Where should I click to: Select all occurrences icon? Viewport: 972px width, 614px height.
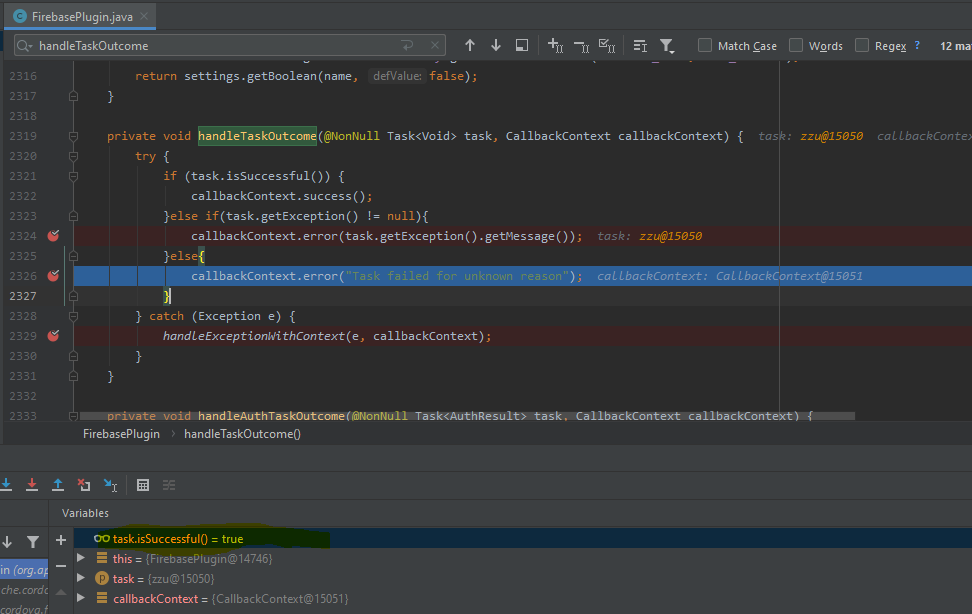pyautogui.click(x=607, y=45)
